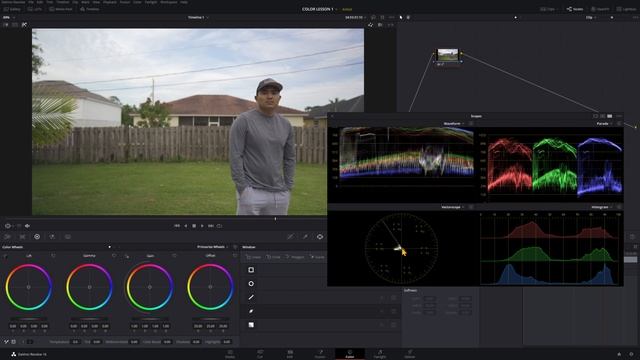The height and width of the screenshot is (360, 640).
Task: Open the Primaries Wheels mode dropdown
Action: point(212,247)
